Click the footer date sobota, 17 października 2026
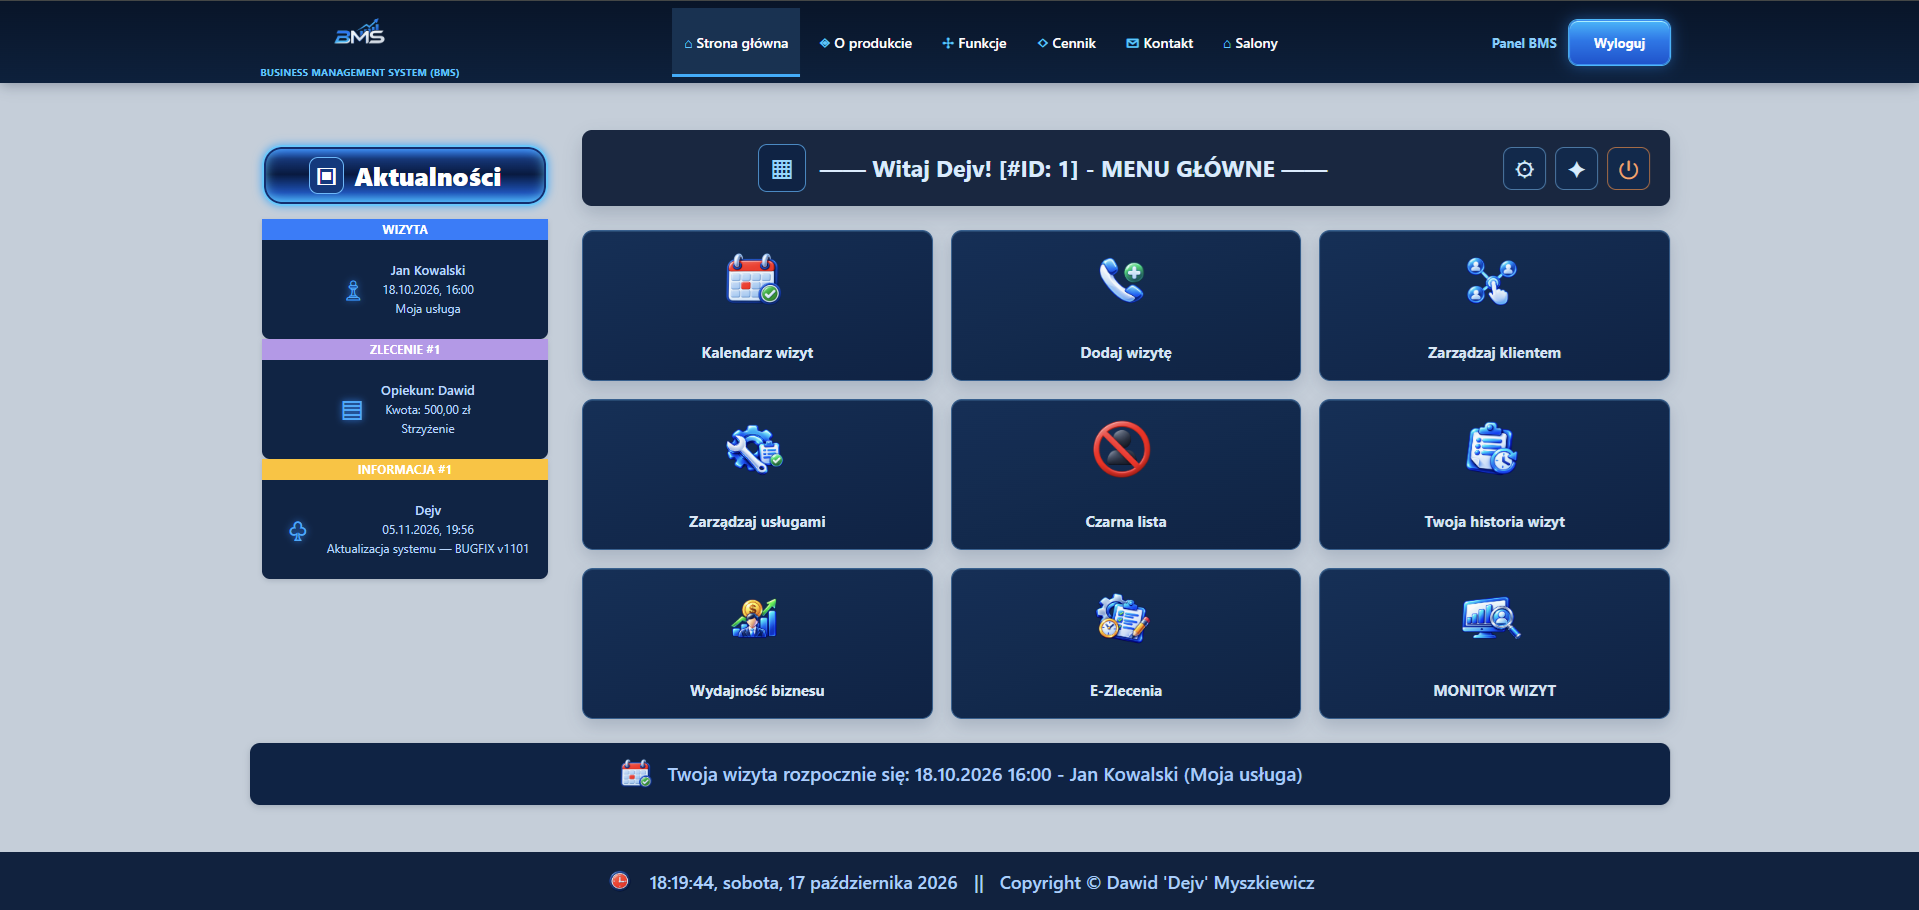The height and width of the screenshot is (910, 1919). [x=840, y=883]
